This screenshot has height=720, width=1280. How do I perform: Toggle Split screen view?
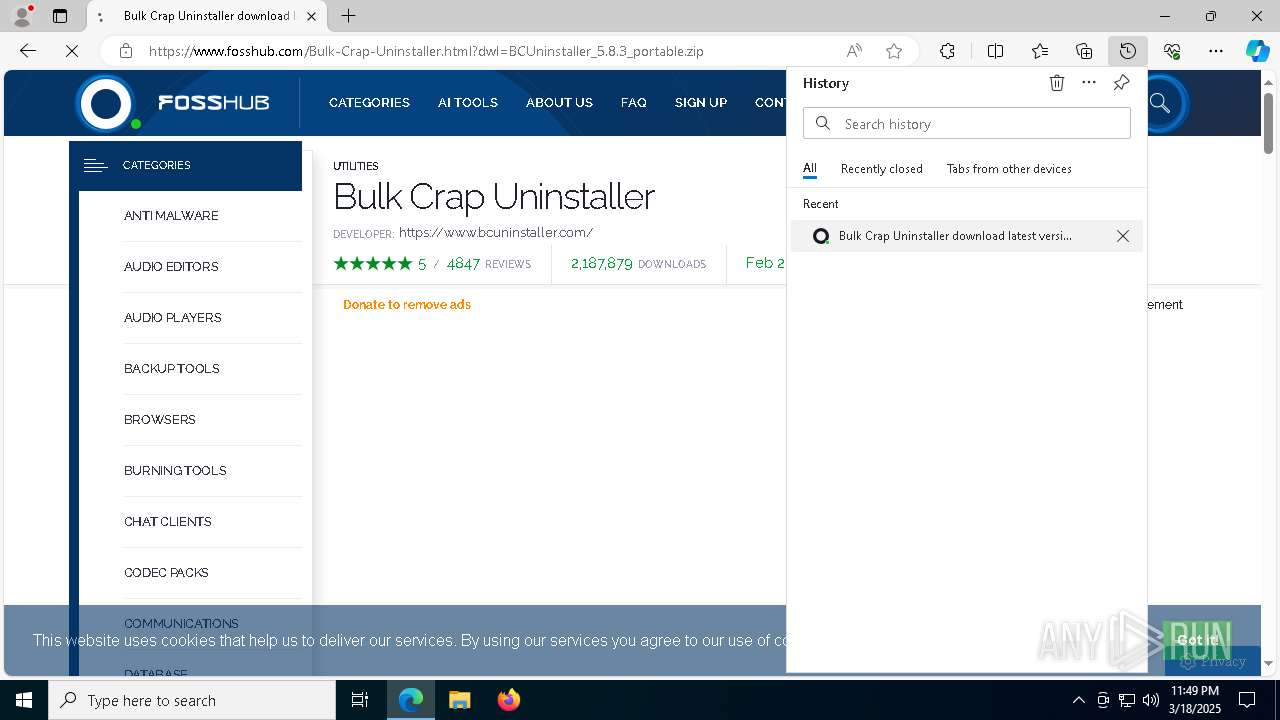pyautogui.click(x=995, y=51)
